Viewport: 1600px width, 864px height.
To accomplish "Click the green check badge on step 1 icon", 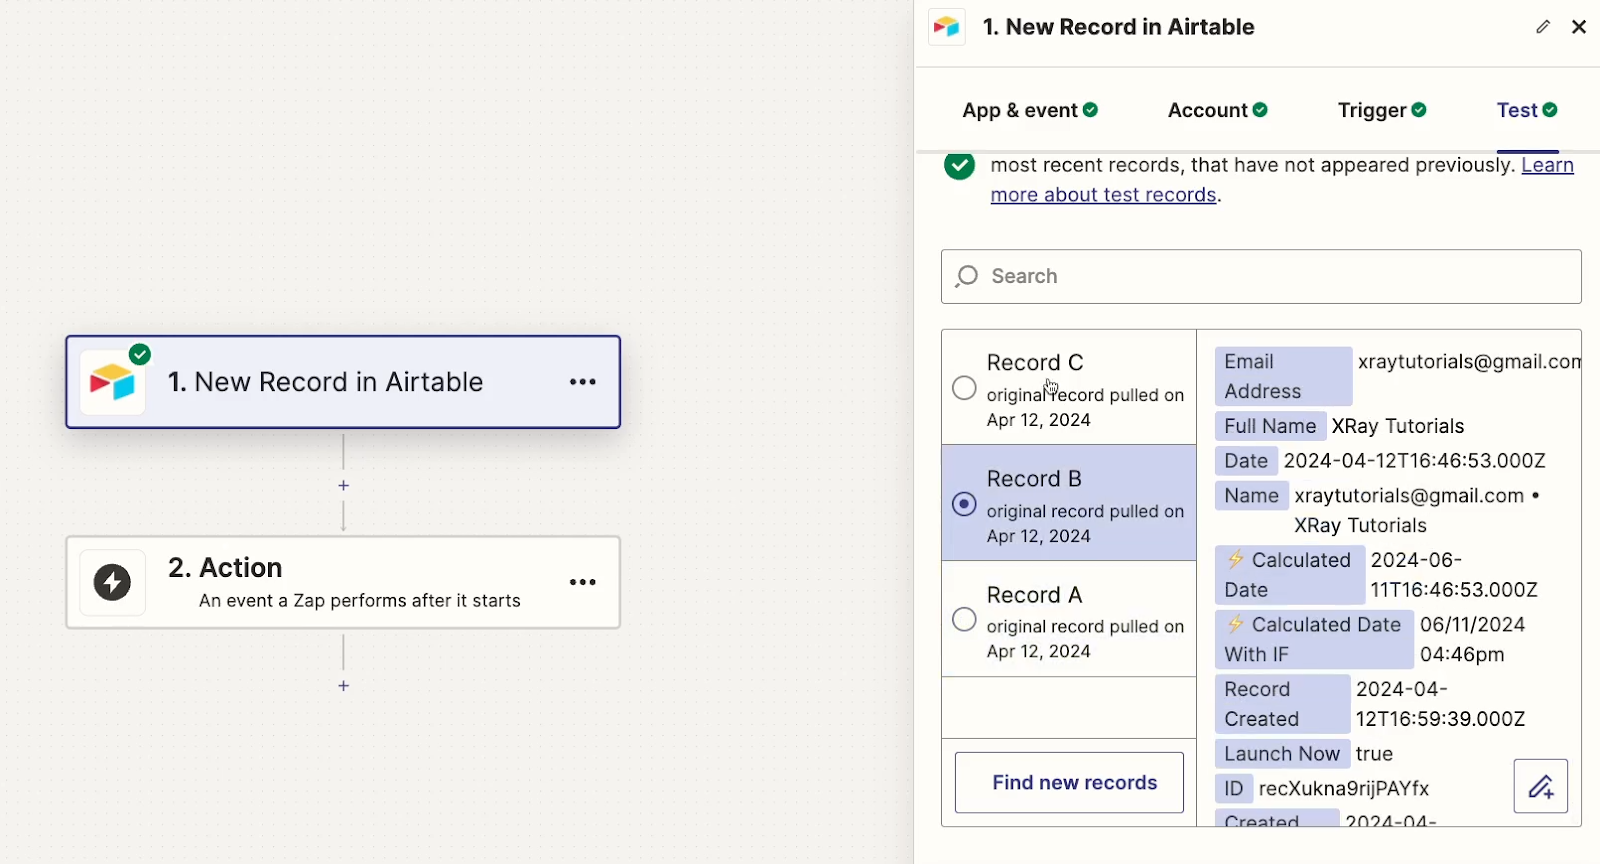I will (x=140, y=354).
